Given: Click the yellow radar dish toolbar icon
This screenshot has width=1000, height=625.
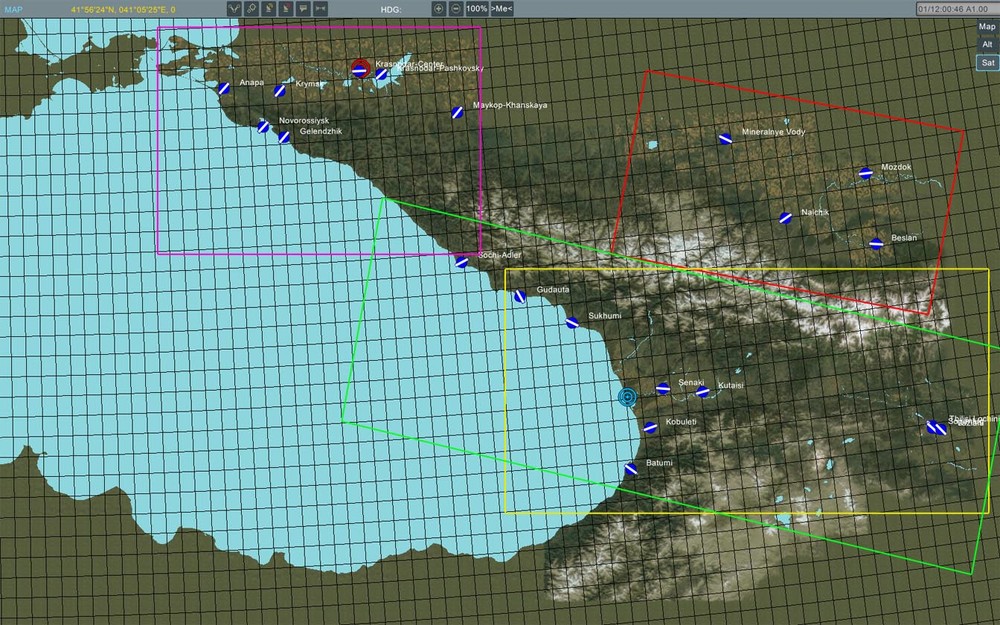Looking at the screenshot, I should coord(270,8).
